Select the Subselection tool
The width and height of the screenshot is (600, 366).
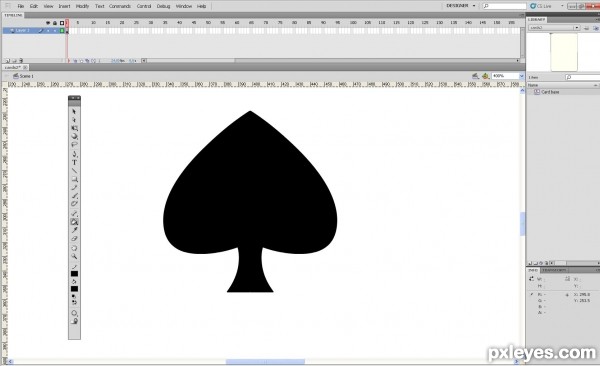coord(74,120)
